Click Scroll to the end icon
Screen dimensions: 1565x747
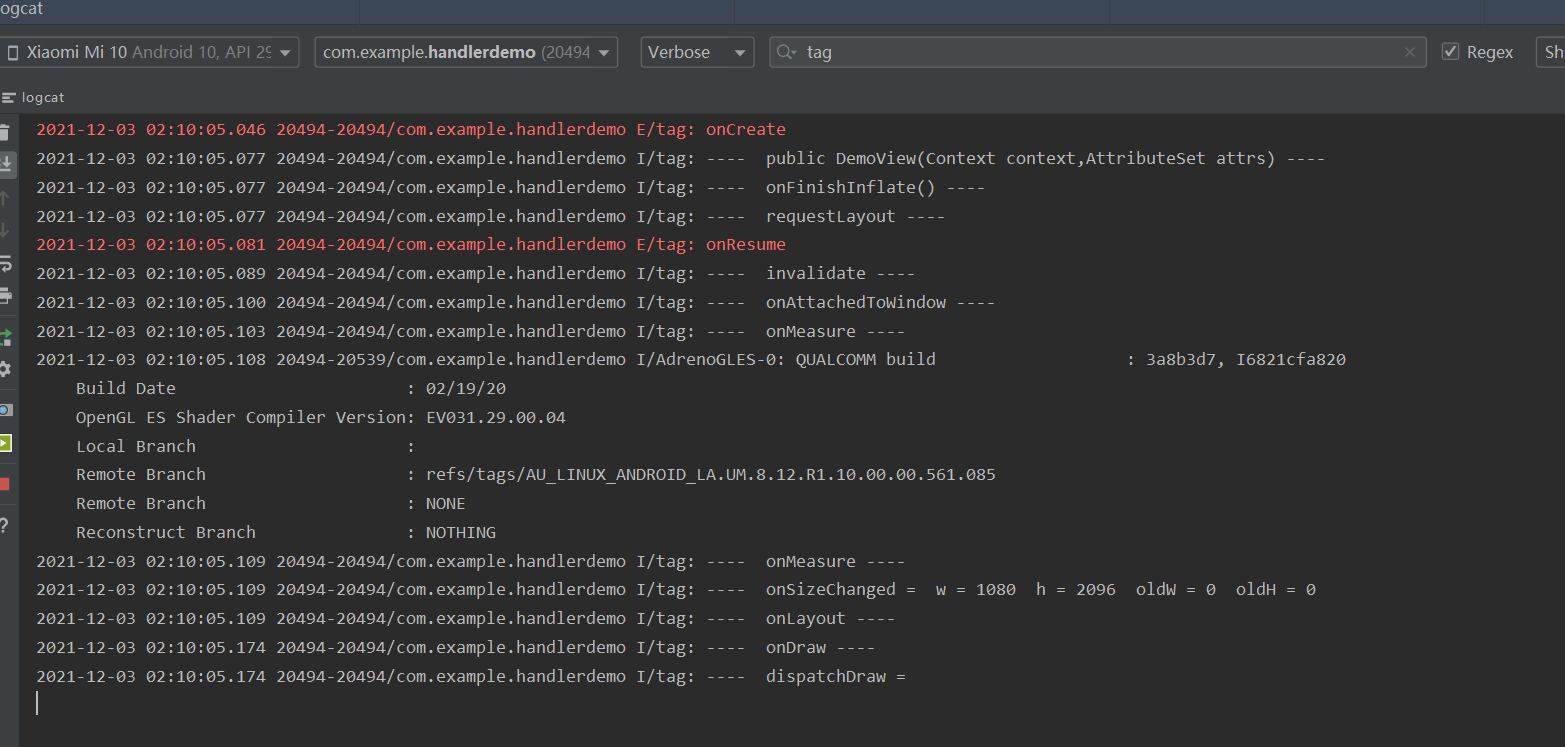coord(5,164)
